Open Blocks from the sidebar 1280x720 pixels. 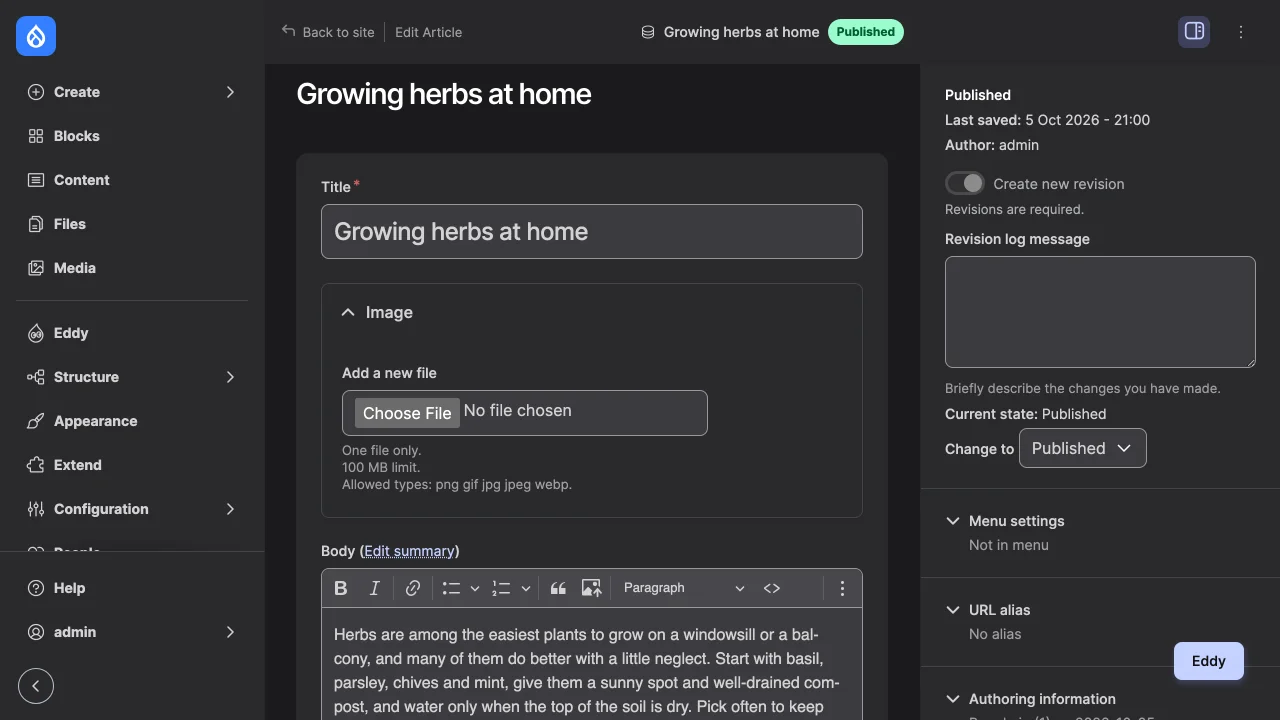132,136
